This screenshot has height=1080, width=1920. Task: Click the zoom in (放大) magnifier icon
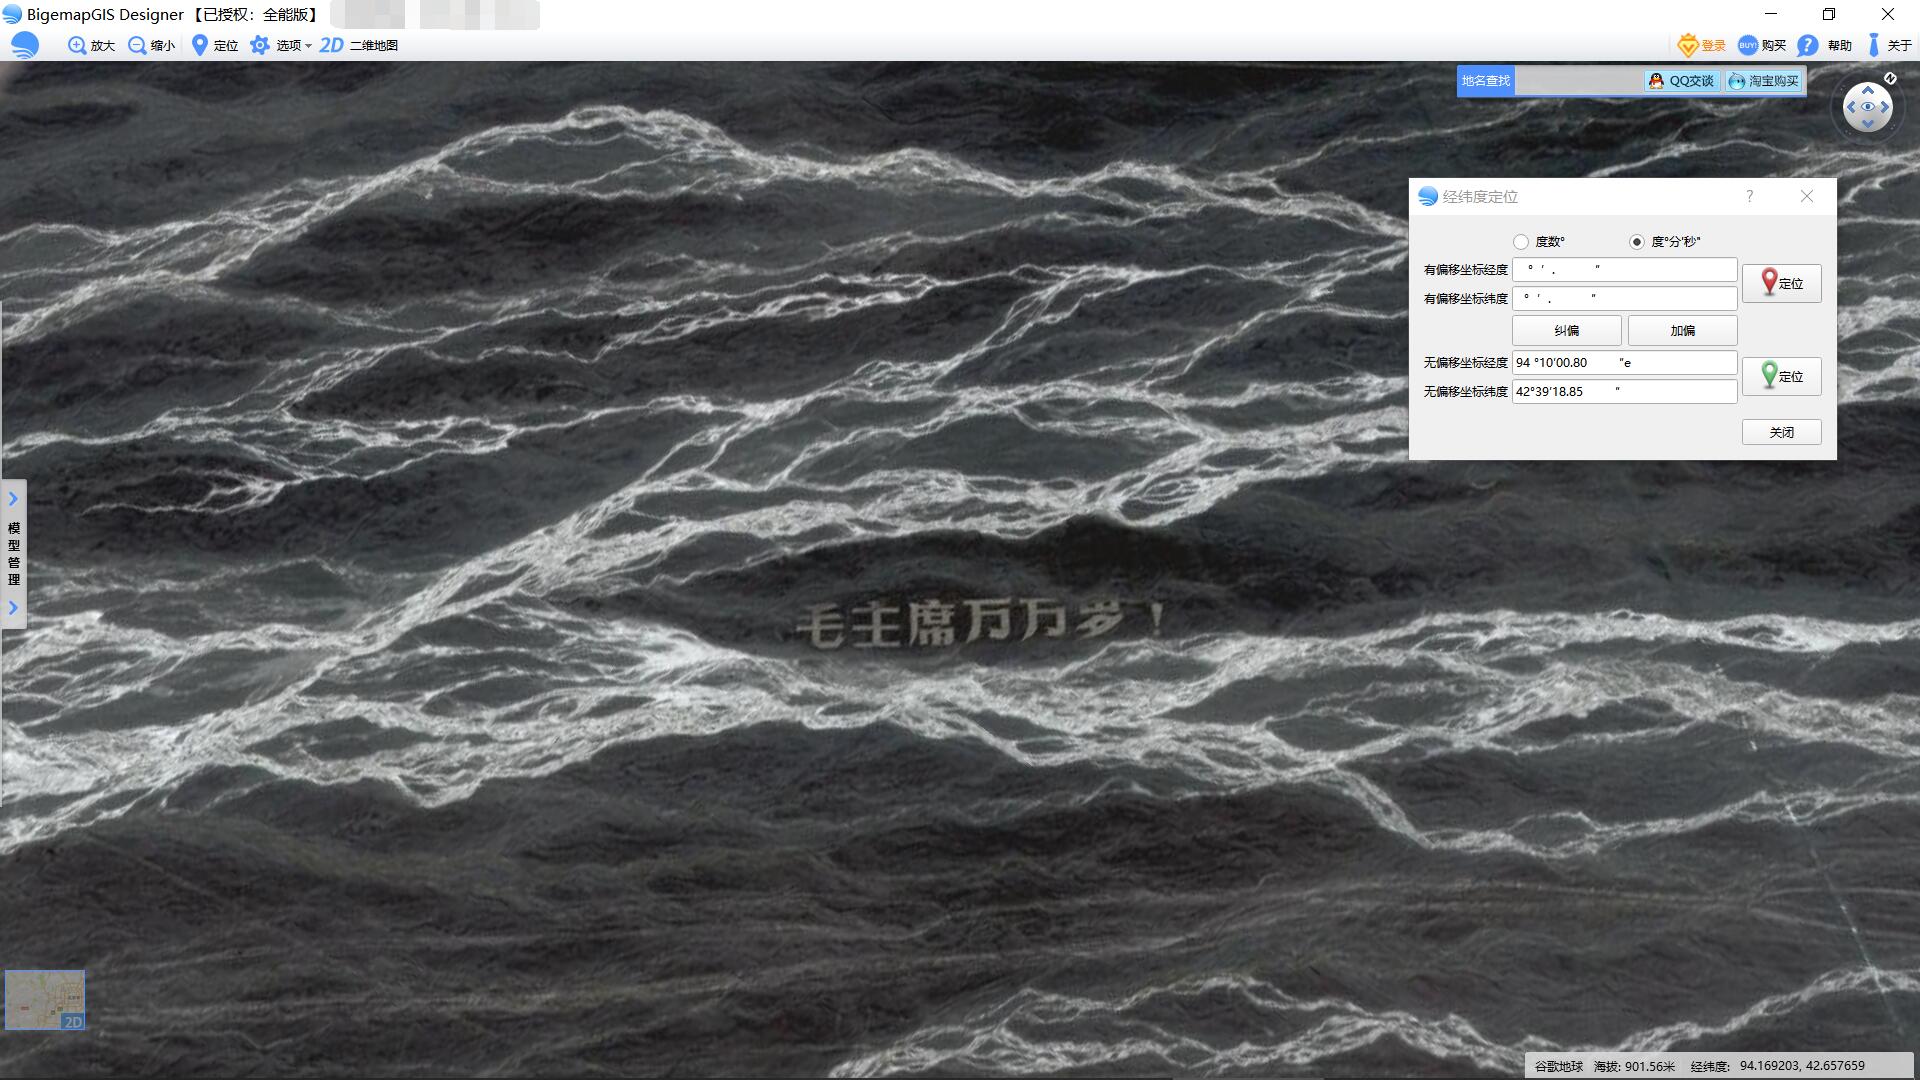click(x=77, y=45)
